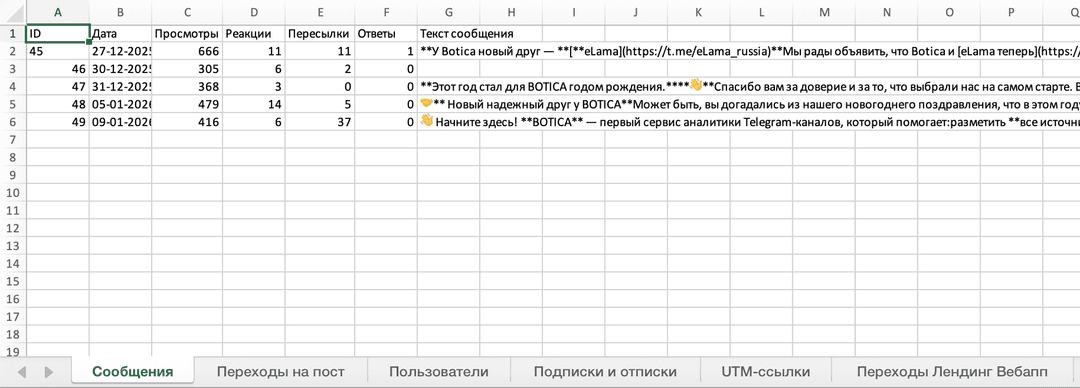Click the Ответы header cell

click(386, 34)
